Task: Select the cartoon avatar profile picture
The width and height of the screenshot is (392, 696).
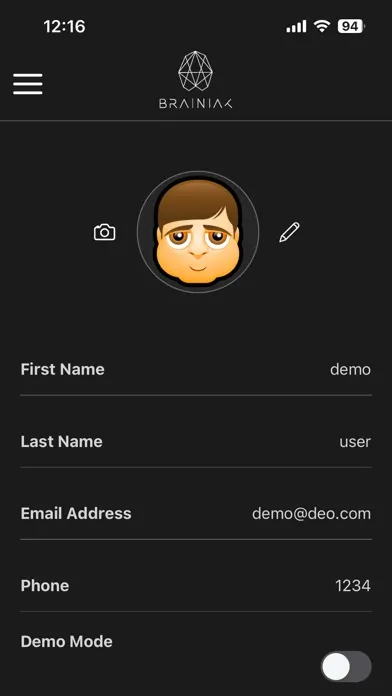Action: coord(198,232)
